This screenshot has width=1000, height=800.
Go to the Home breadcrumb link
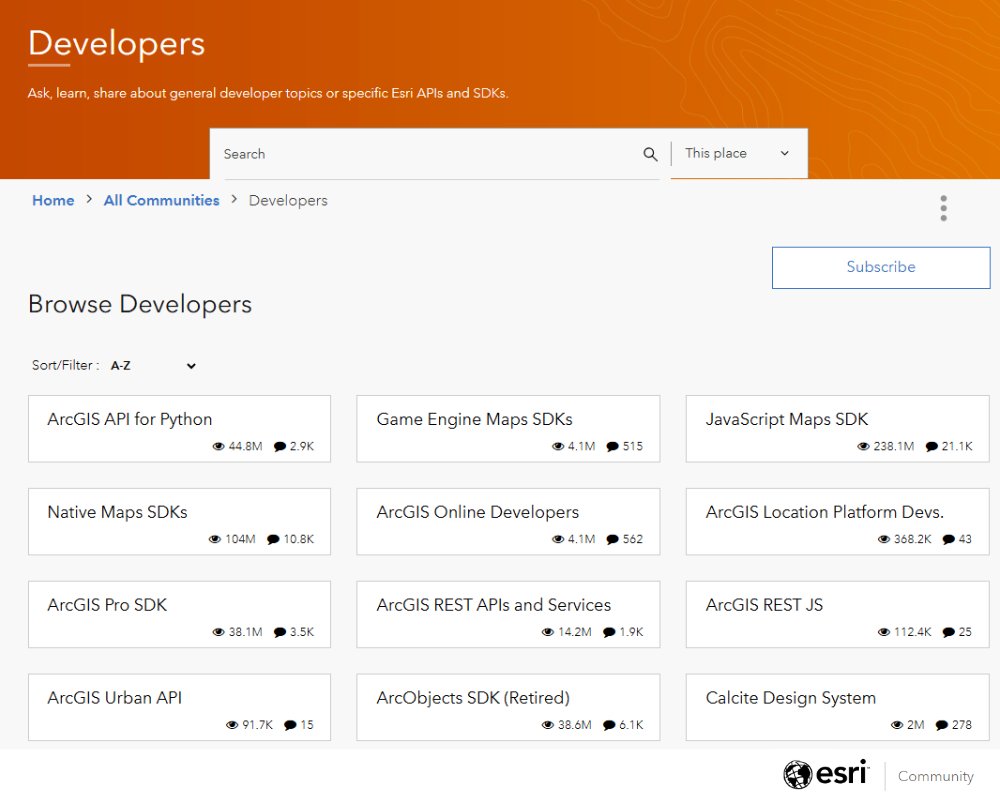point(53,200)
